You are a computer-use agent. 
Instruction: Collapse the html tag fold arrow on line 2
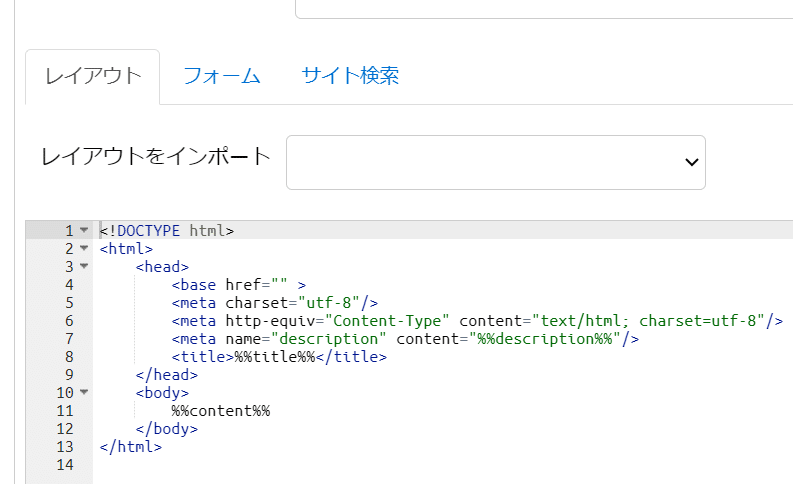pos(84,248)
